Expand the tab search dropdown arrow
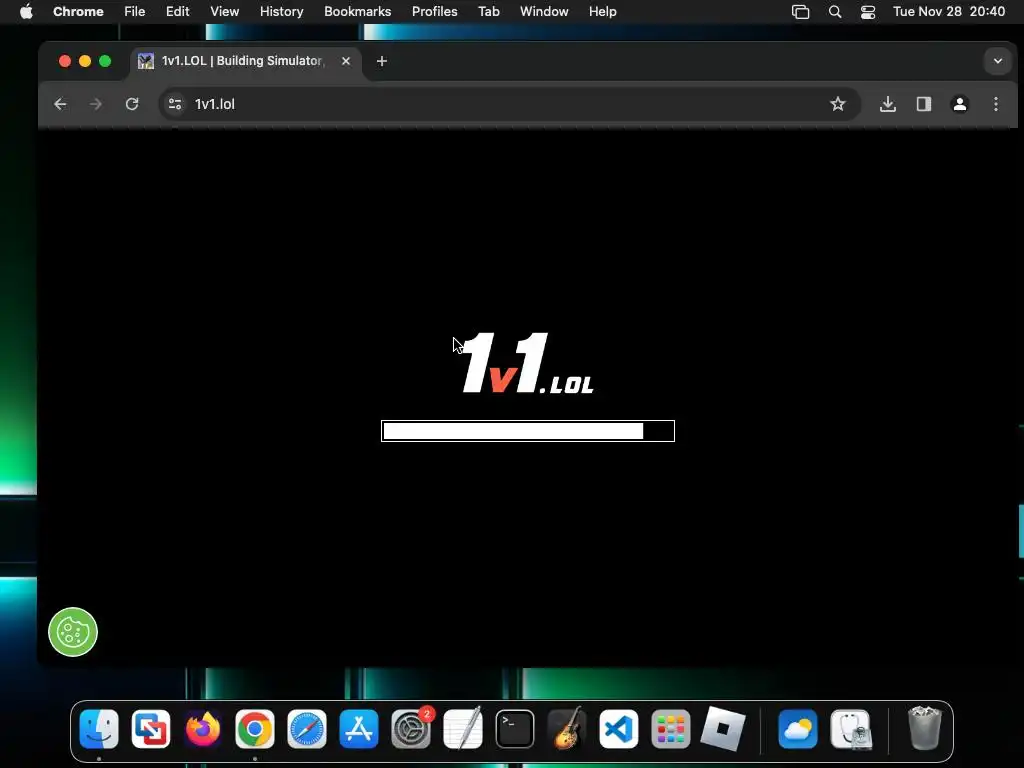1024x768 pixels. [998, 61]
